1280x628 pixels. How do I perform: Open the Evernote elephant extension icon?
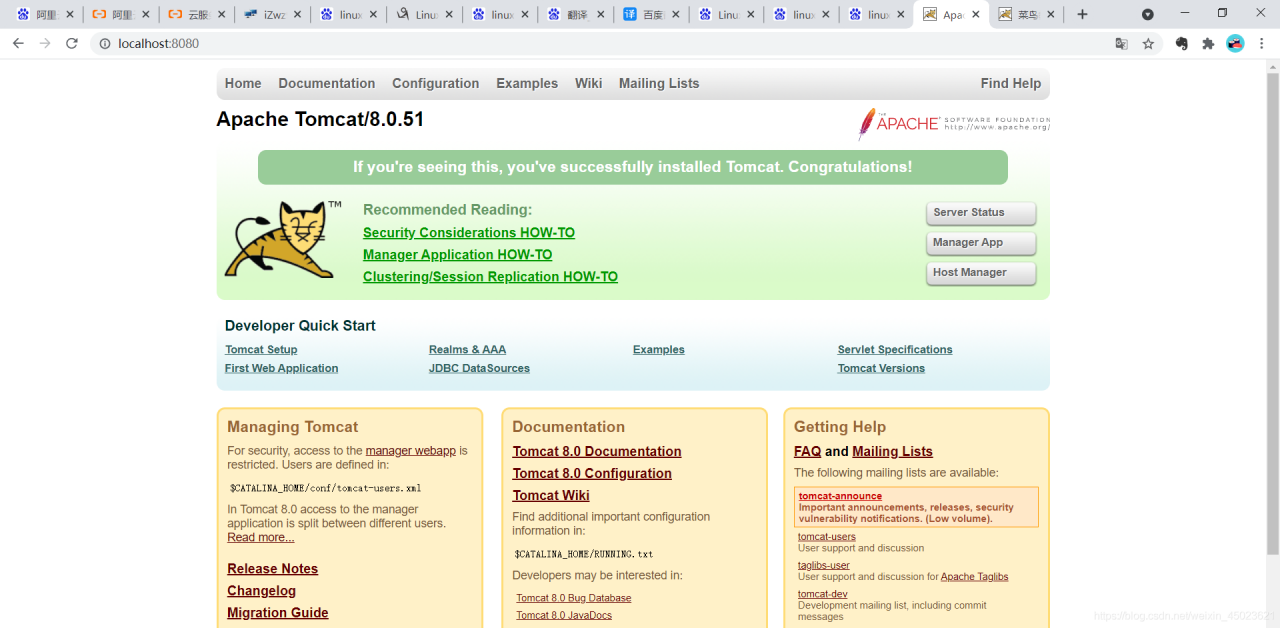pos(1181,44)
